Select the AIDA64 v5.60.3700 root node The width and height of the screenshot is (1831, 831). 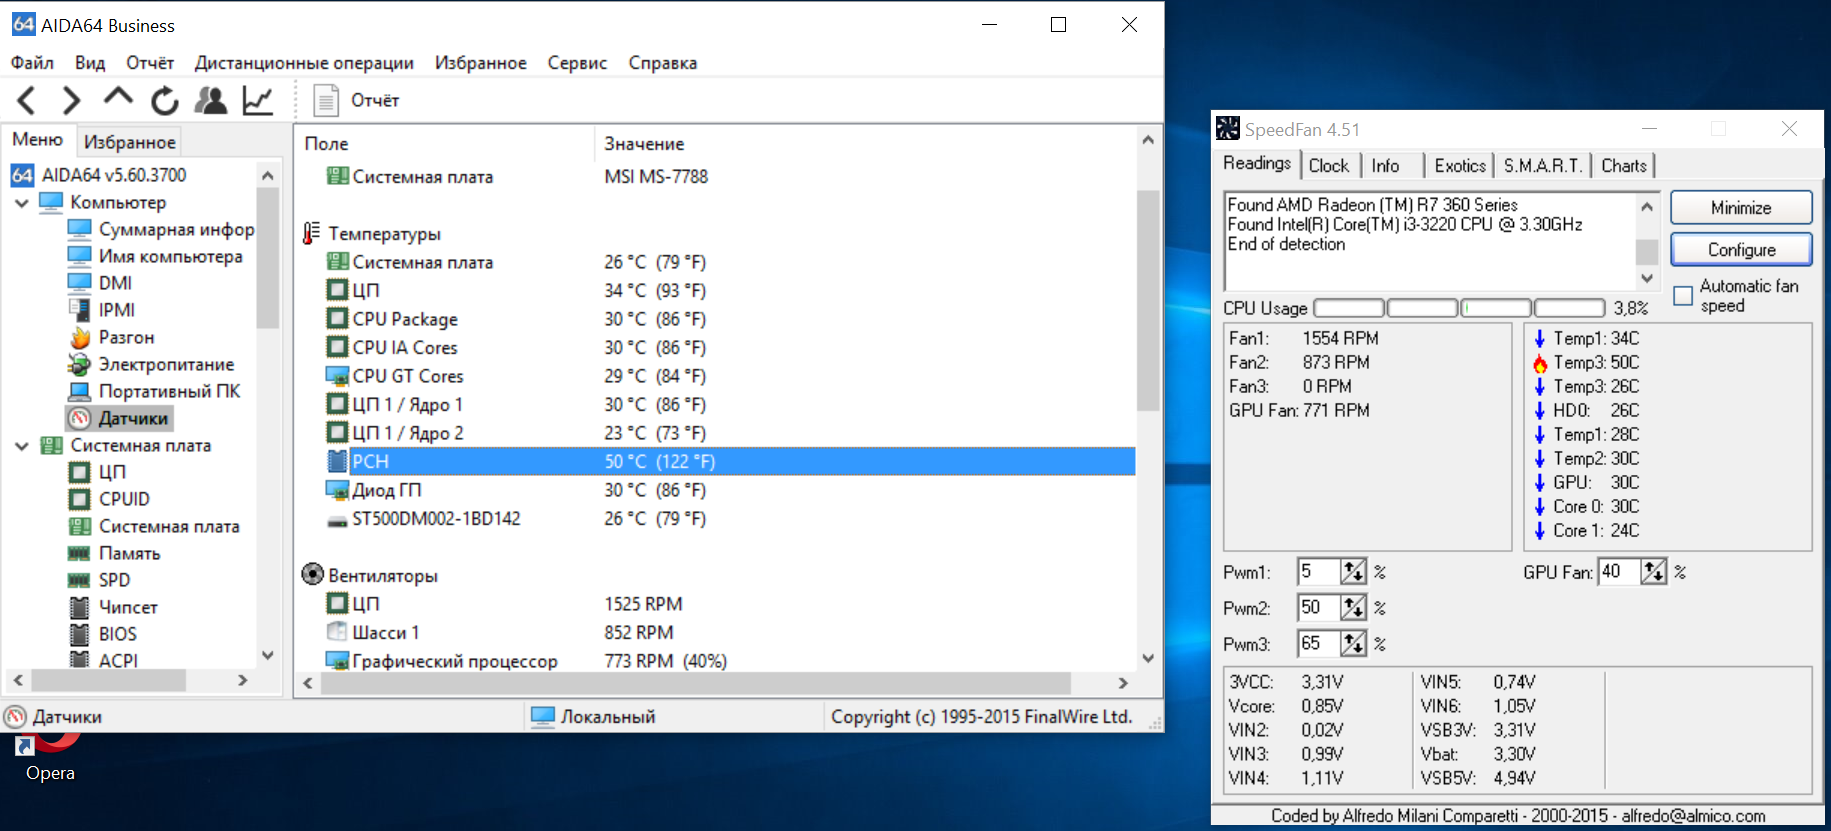coord(99,176)
